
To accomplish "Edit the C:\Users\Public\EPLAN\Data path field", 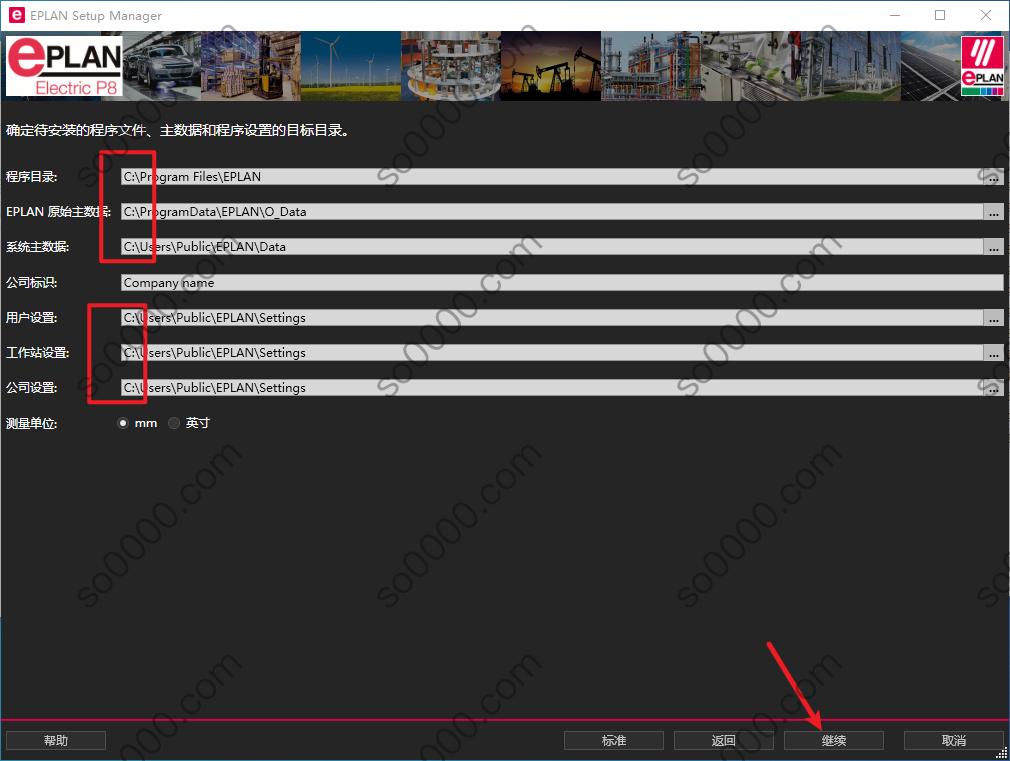I will (x=552, y=247).
